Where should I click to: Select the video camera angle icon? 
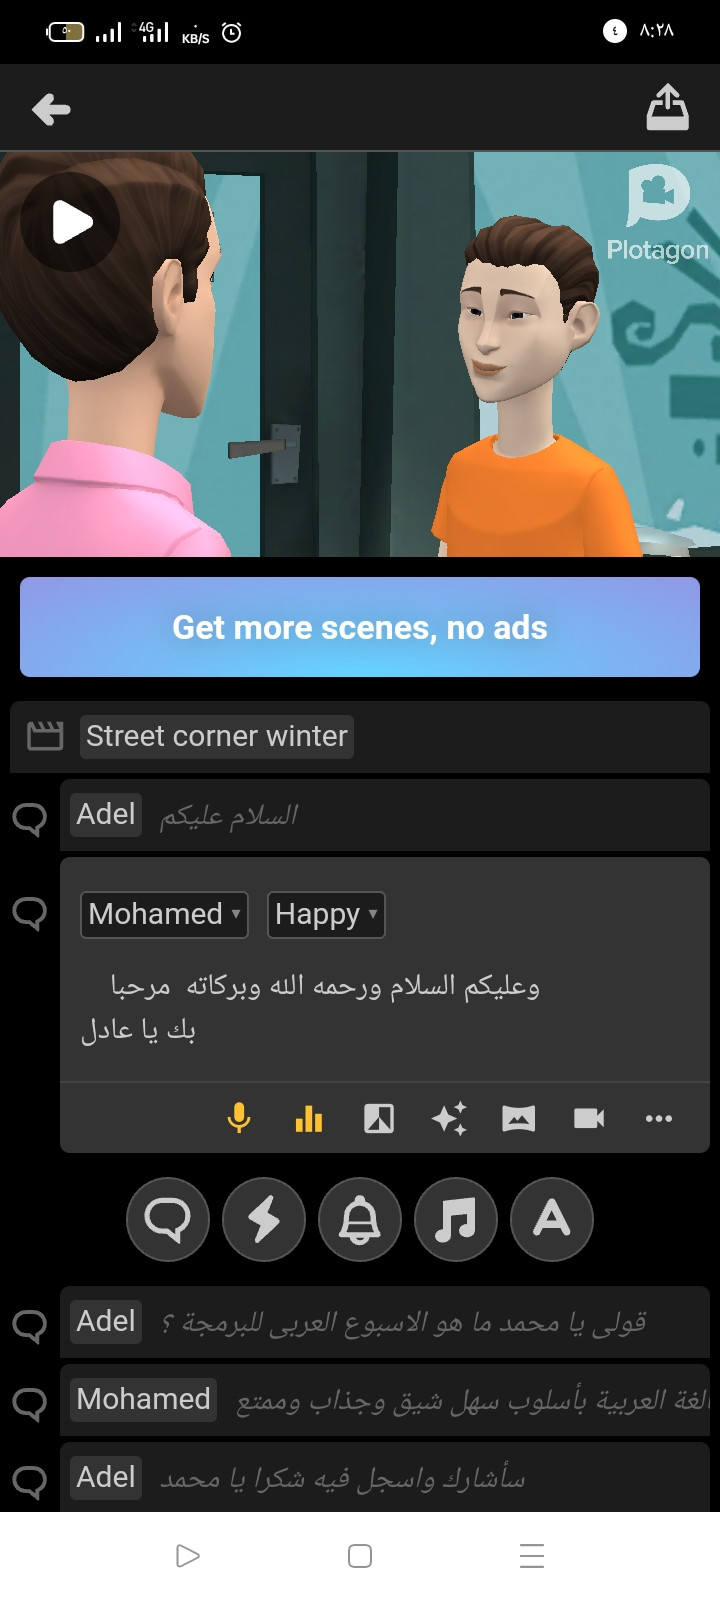click(x=589, y=1118)
